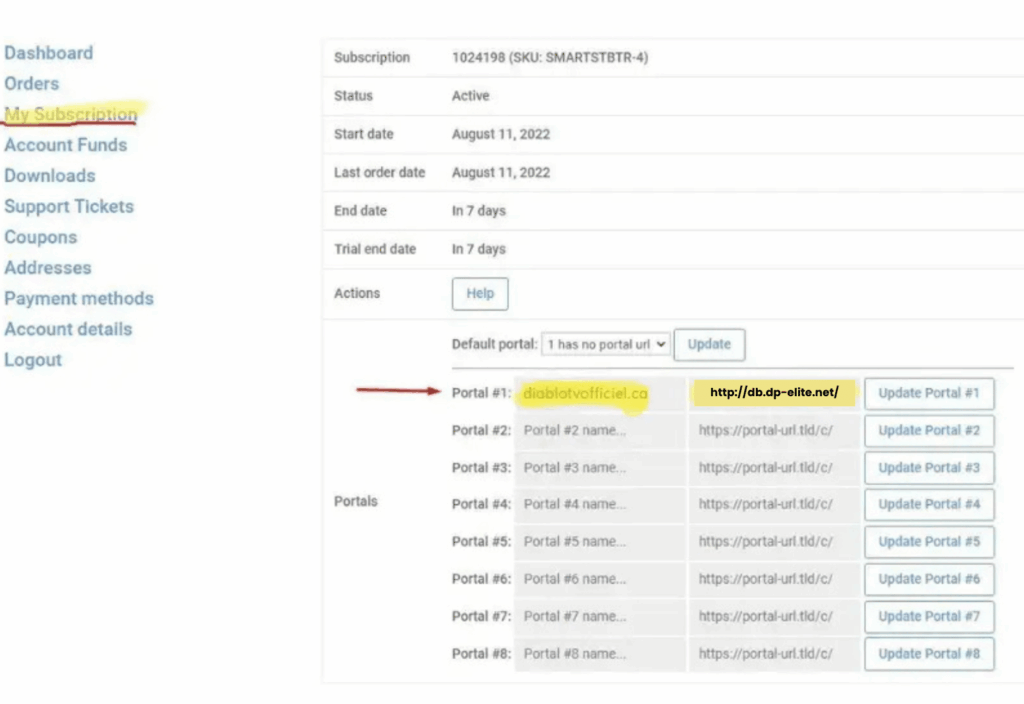Viewport: 1024px width, 704px height.
Task: Click Logout in sidebar
Action: click(32, 360)
